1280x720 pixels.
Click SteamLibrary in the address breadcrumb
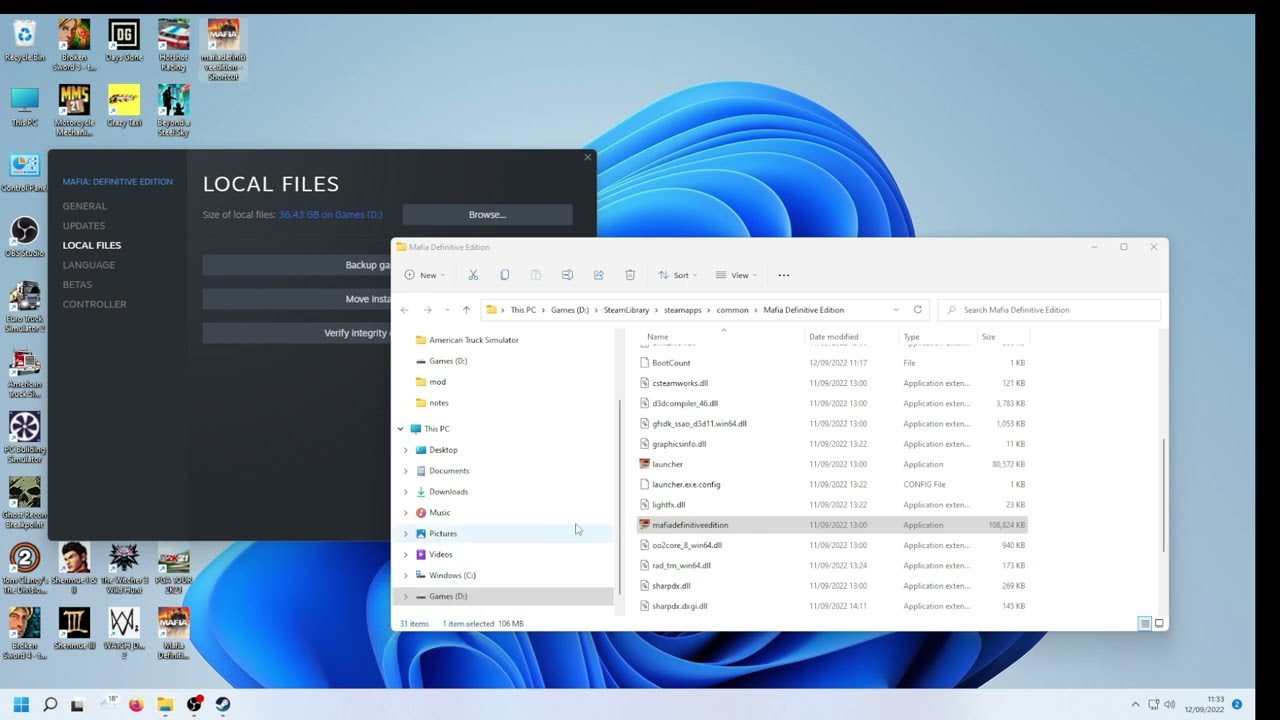pos(626,310)
